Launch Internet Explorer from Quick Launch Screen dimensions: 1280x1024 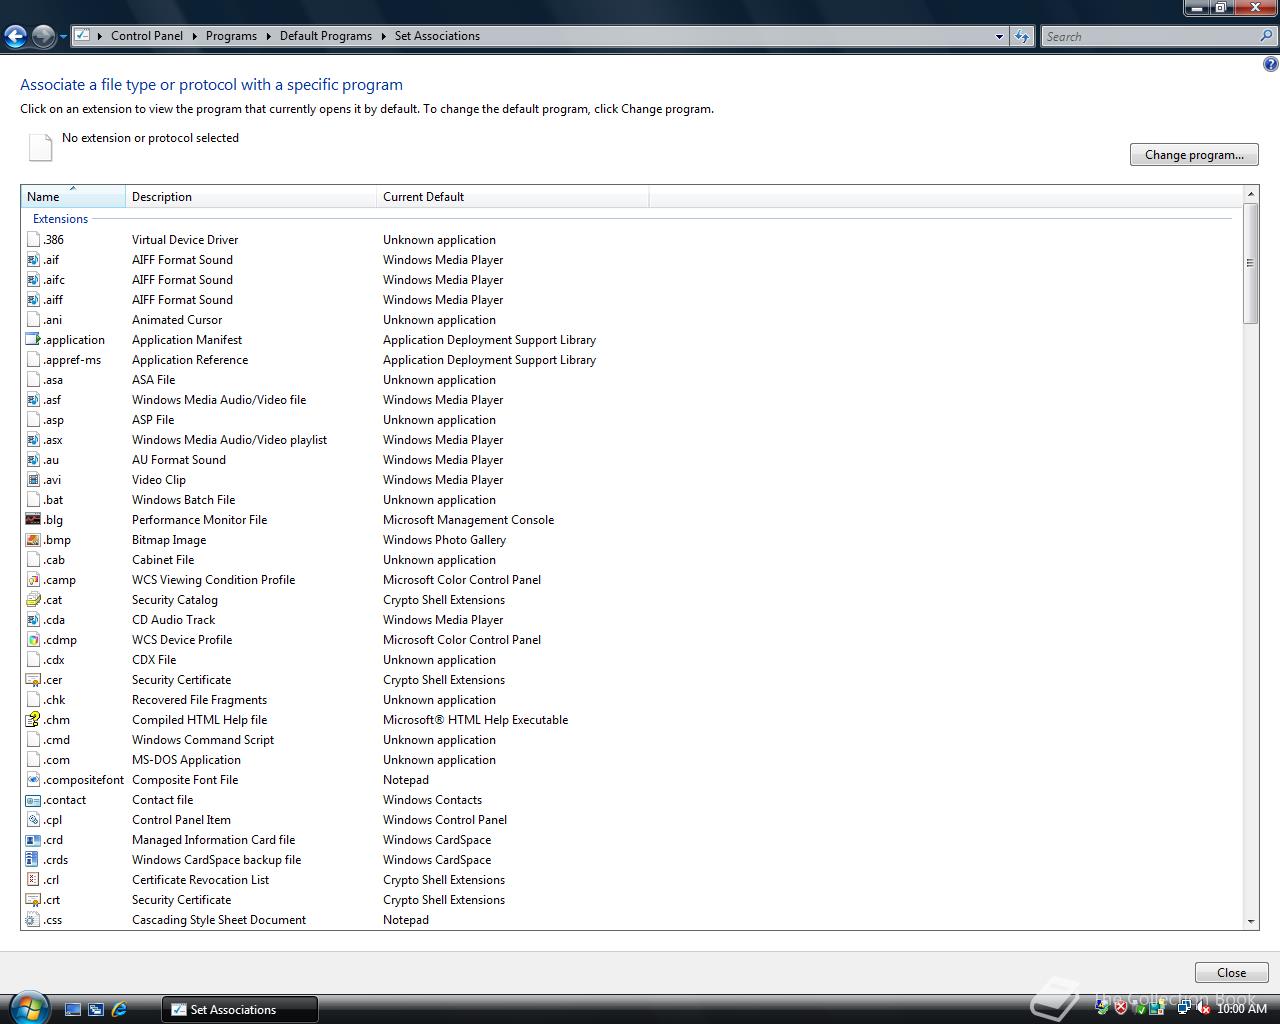point(119,1009)
